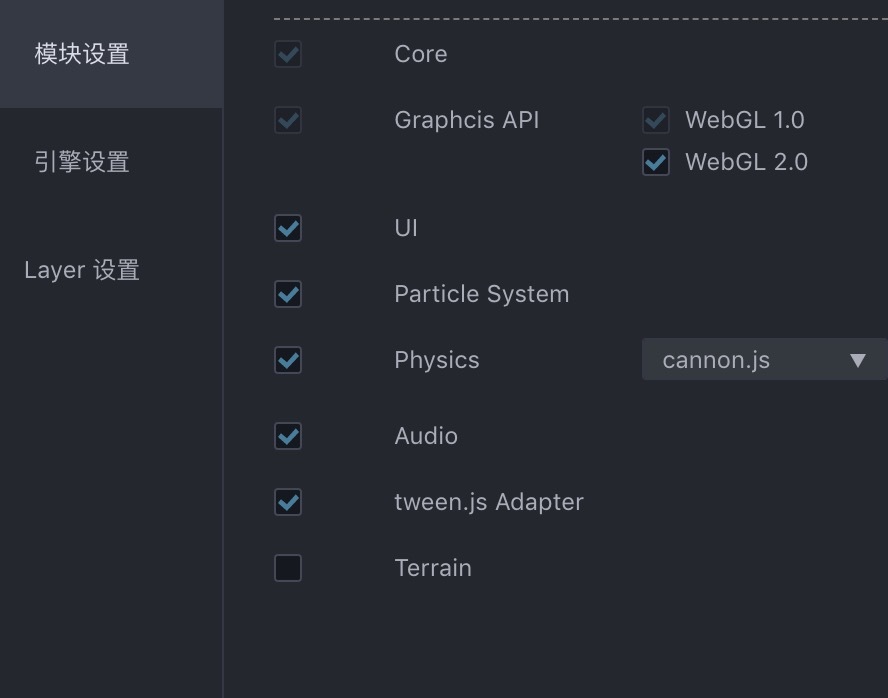The height and width of the screenshot is (698, 888).
Task: Toggle the Core module checkbox
Action: [288, 54]
